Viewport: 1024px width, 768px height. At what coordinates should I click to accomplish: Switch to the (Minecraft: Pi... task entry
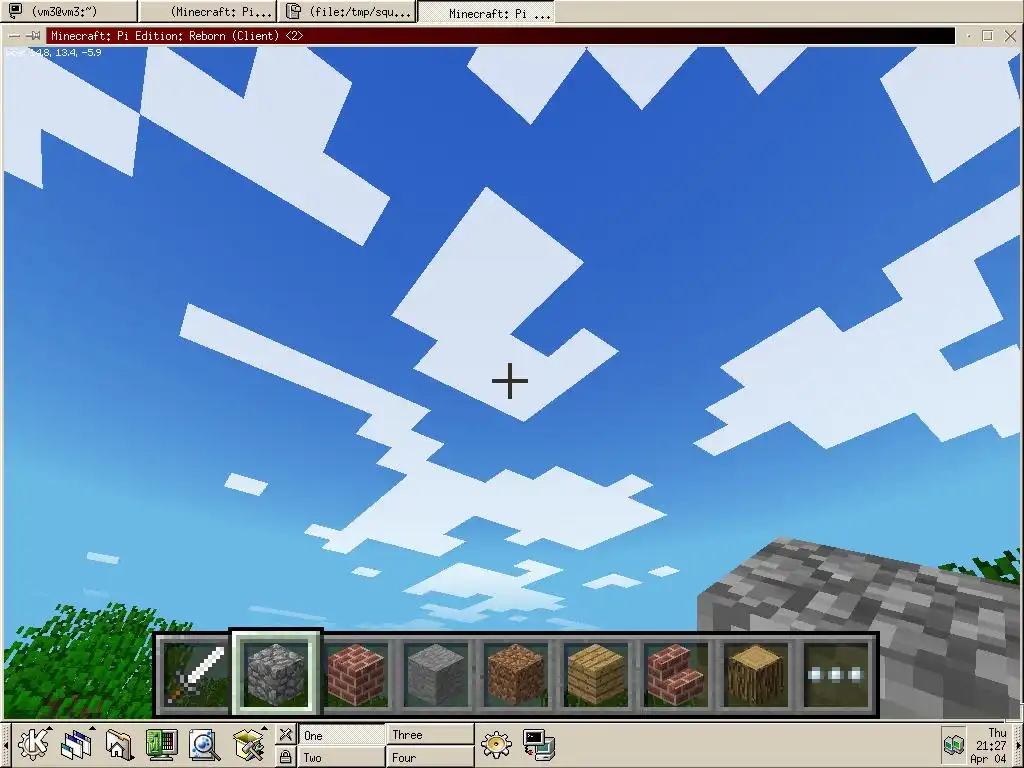(208, 11)
